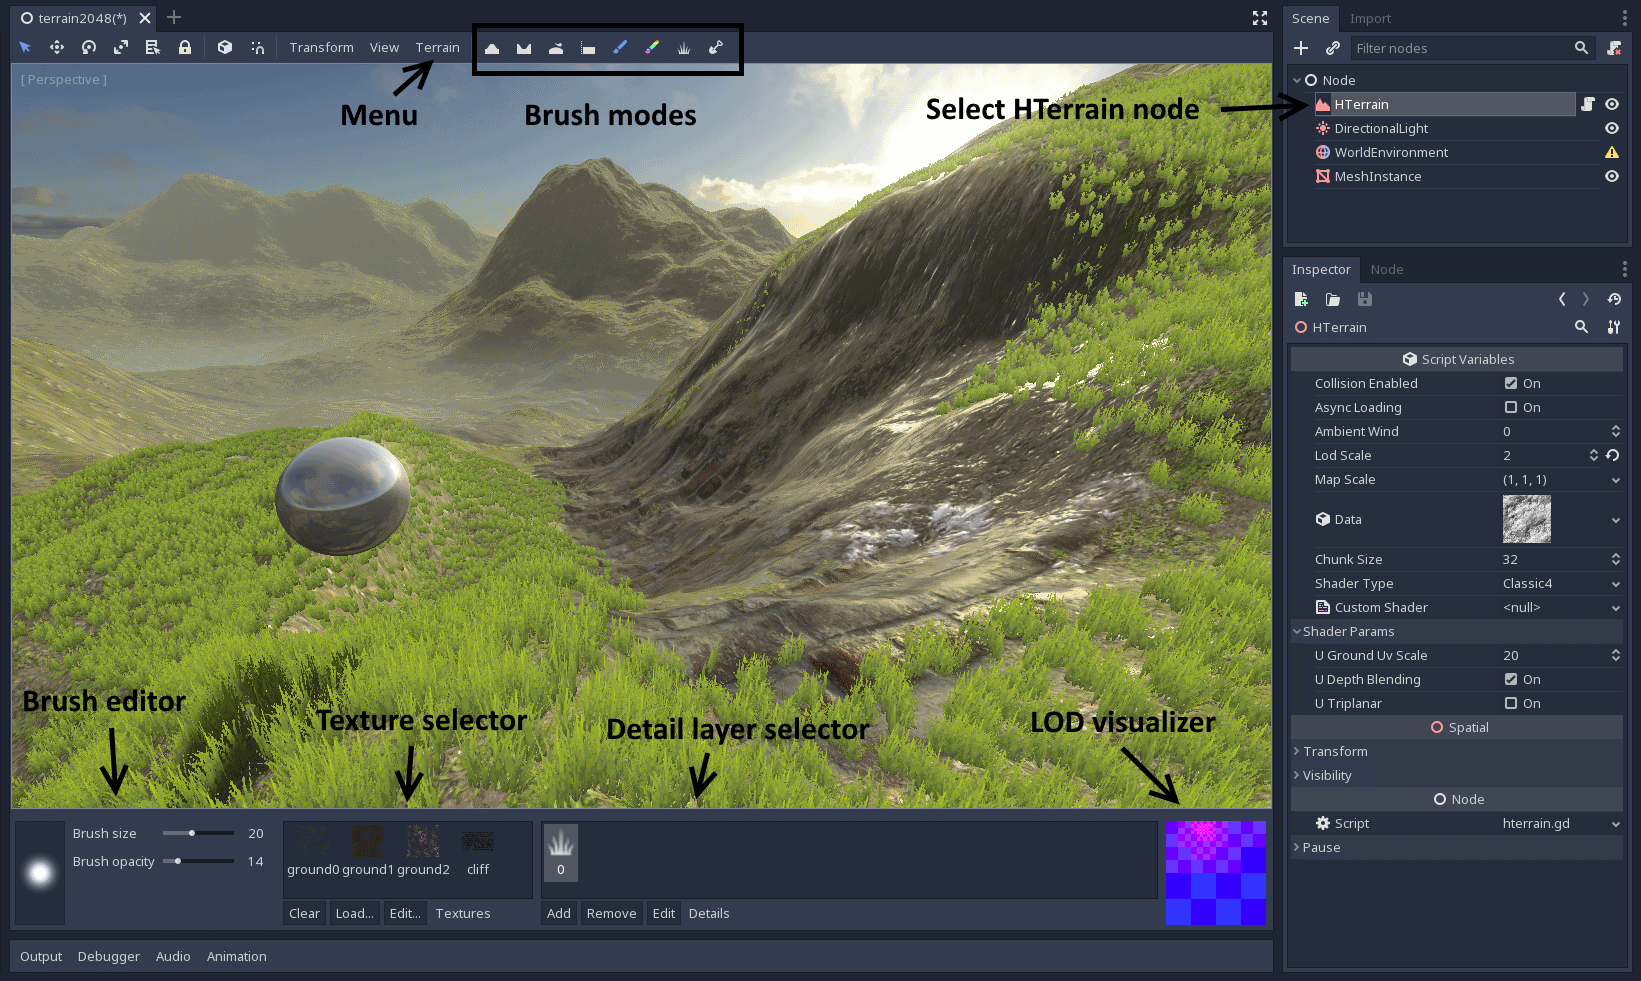
Task: Activate the color paint brush mode
Action: pos(652,47)
